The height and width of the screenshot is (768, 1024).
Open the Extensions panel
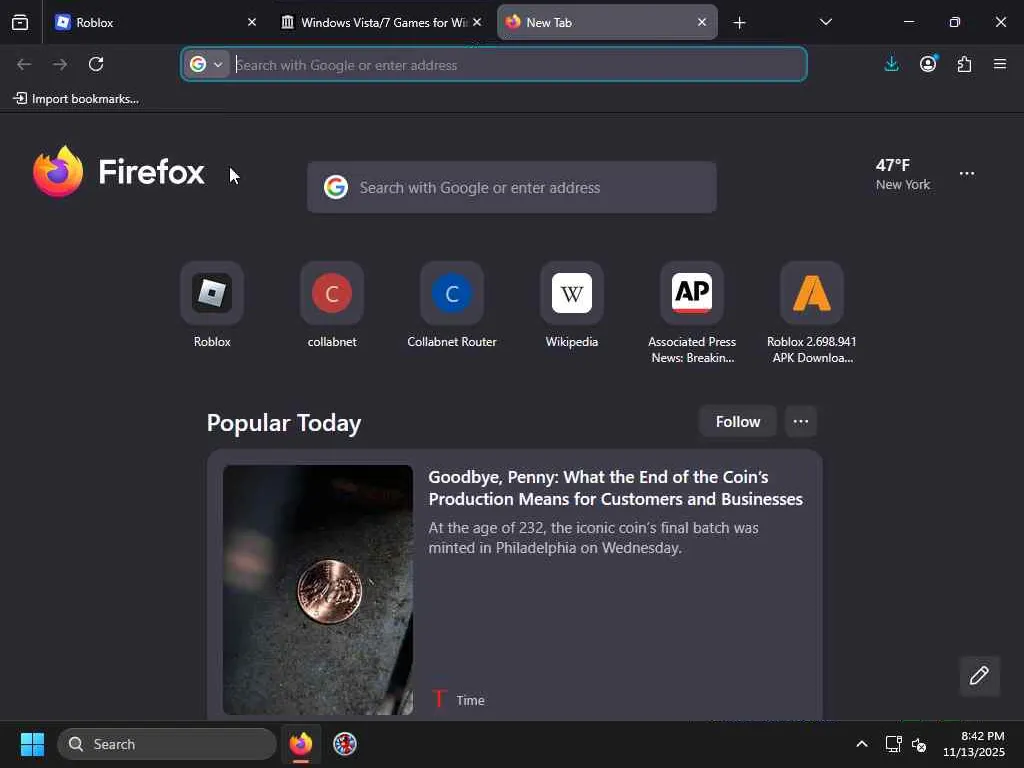pos(965,64)
